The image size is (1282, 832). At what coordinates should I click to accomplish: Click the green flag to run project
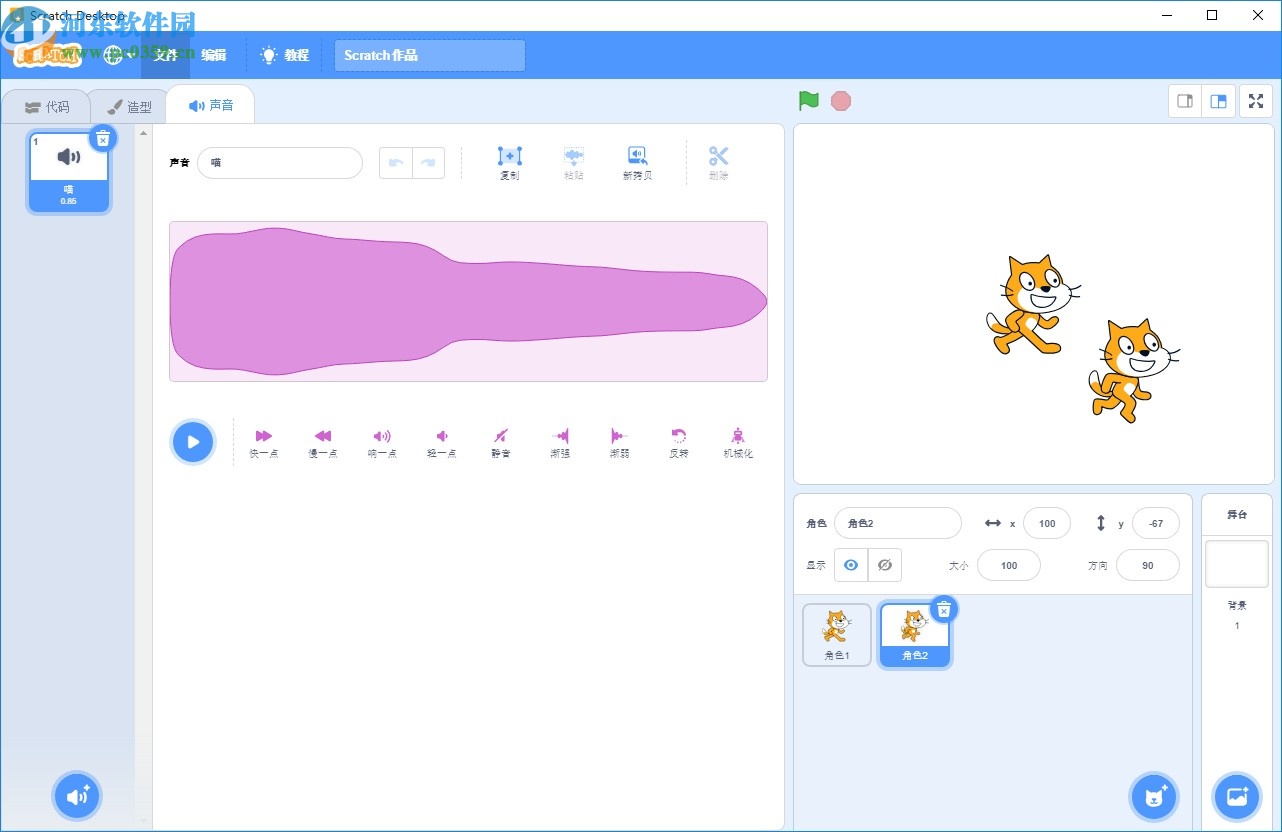coord(808,100)
